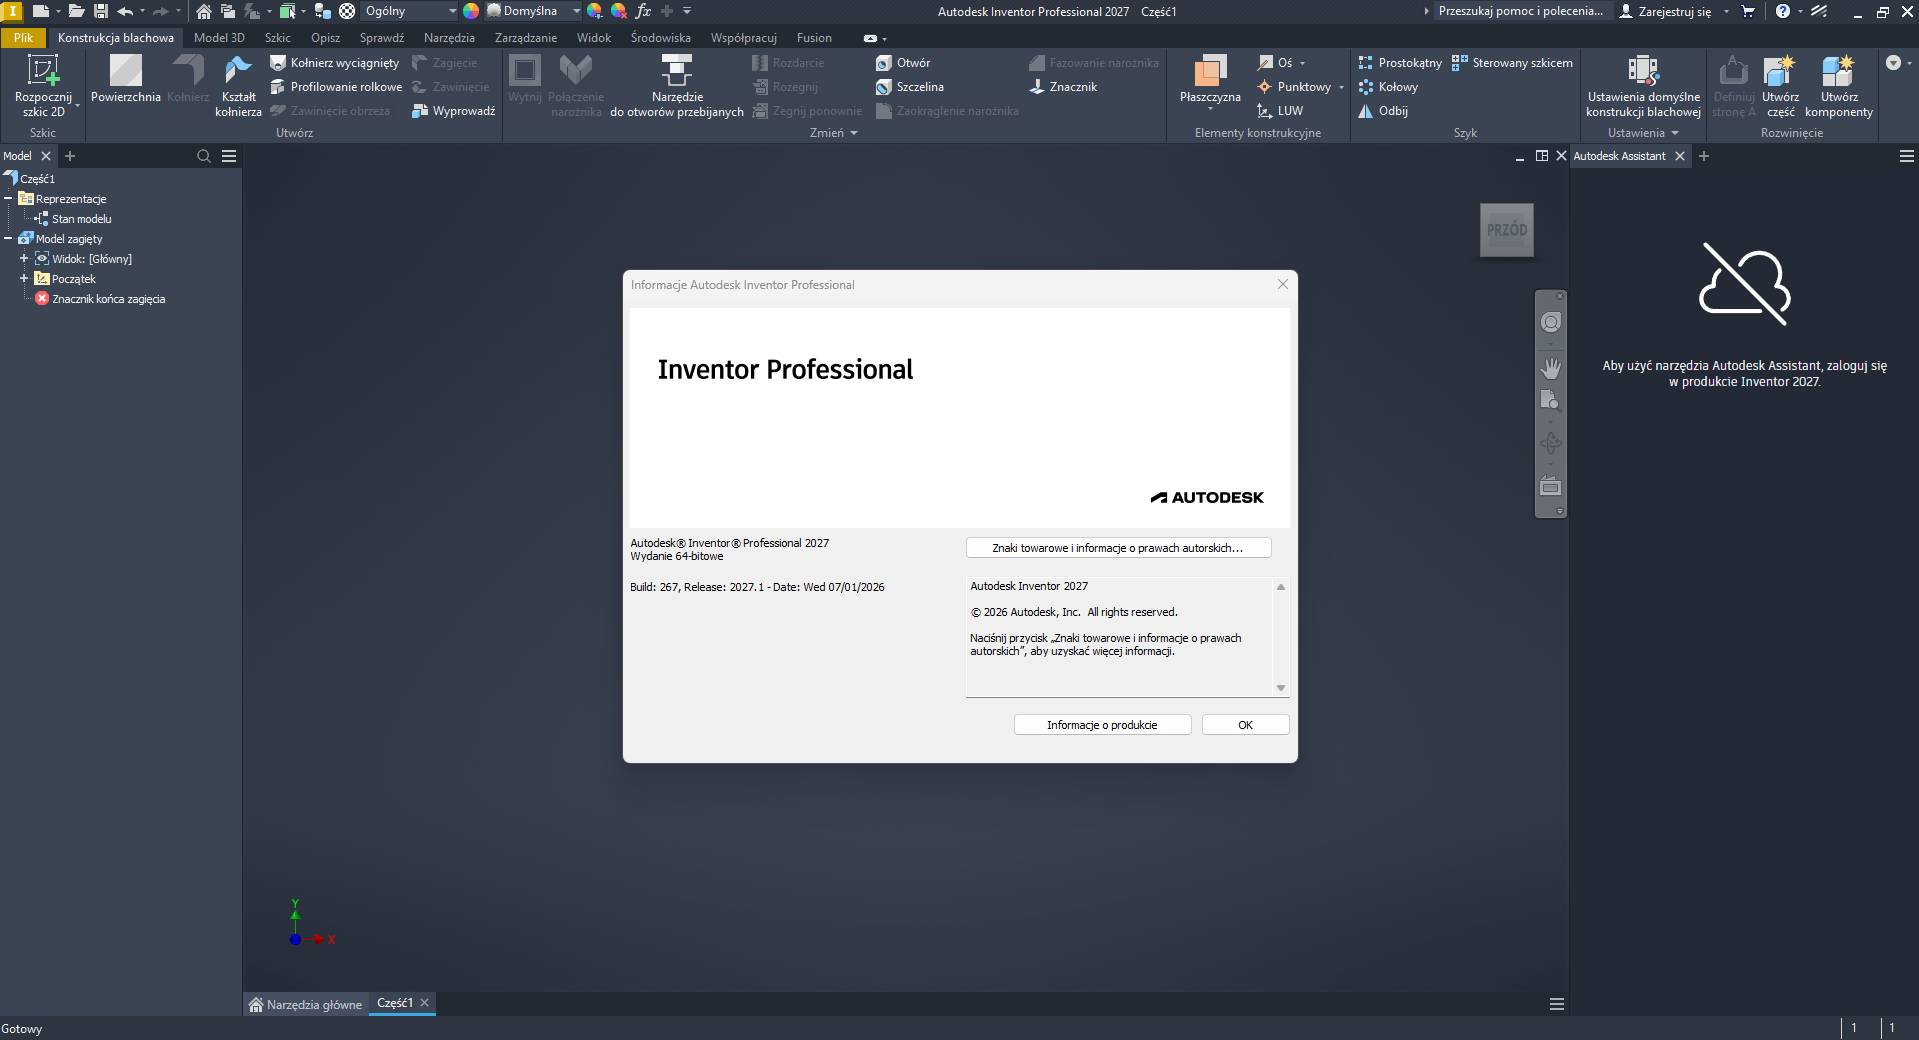This screenshot has width=1919, height=1040.
Task: Click Zarejestruj się sign-in button
Action: point(1665,11)
